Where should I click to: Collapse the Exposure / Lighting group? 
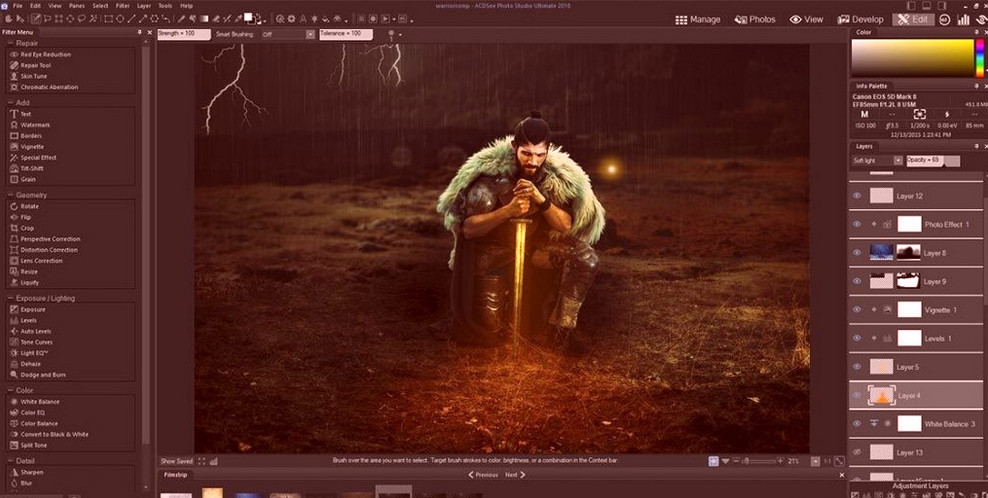pyautogui.click(x=11, y=298)
